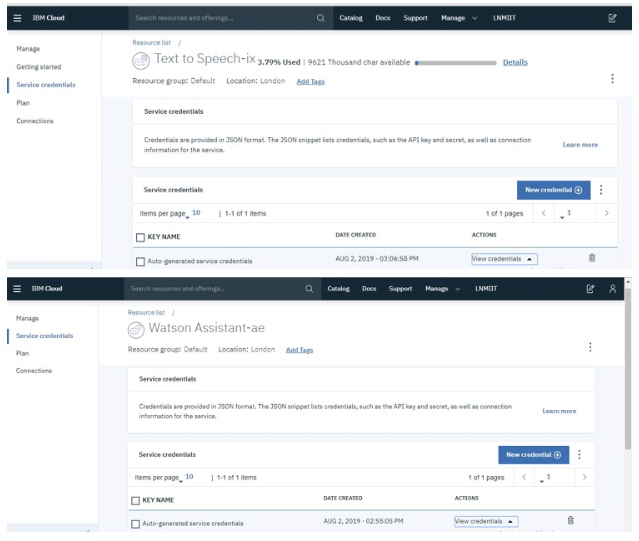Click edit notepad icon in top header
Viewport: 639px width, 541px height.
point(611,18)
